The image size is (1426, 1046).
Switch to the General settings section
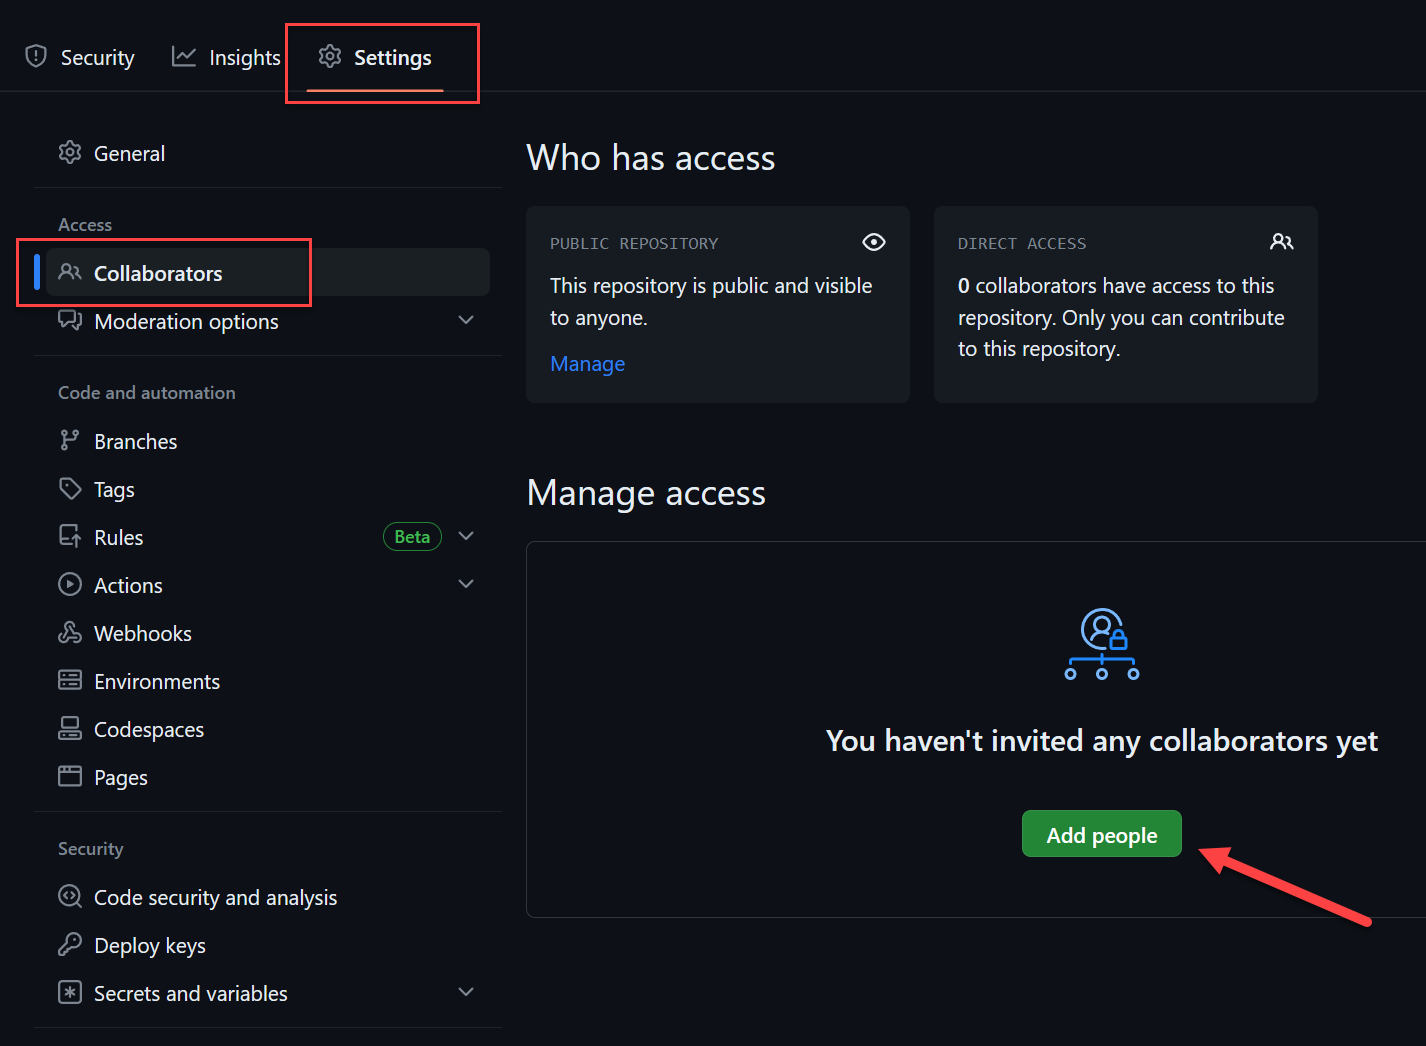[x=129, y=152]
